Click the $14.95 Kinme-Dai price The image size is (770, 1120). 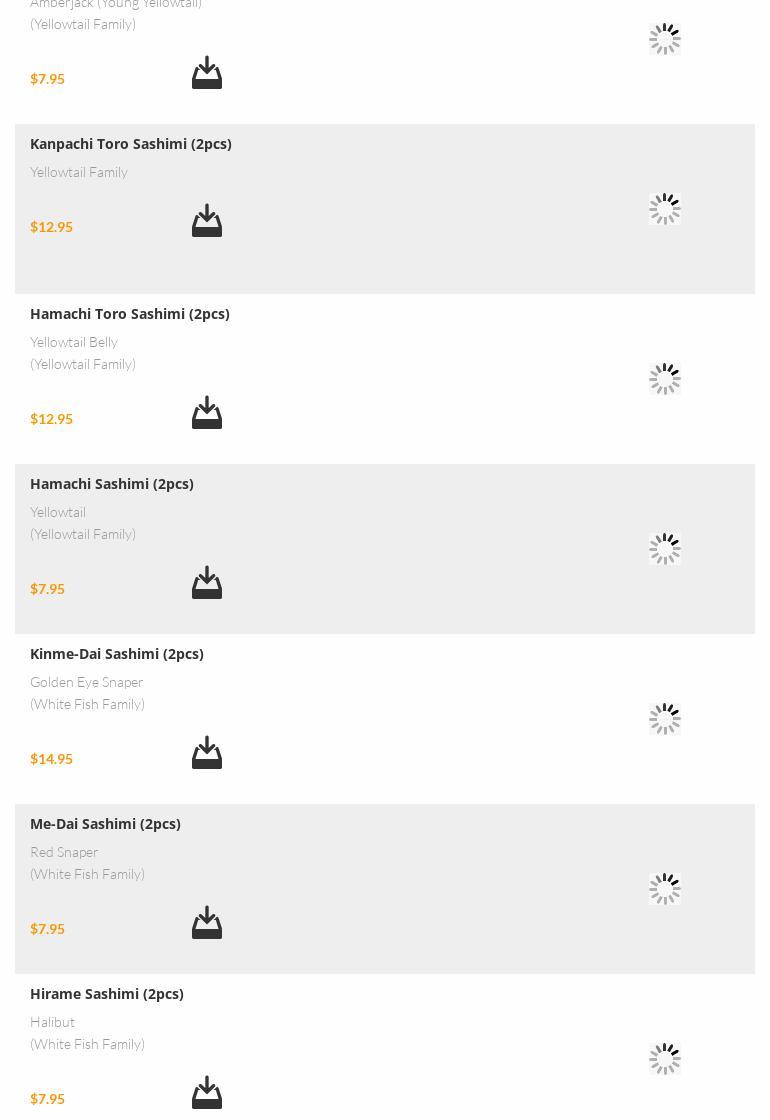tap(51, 759)
